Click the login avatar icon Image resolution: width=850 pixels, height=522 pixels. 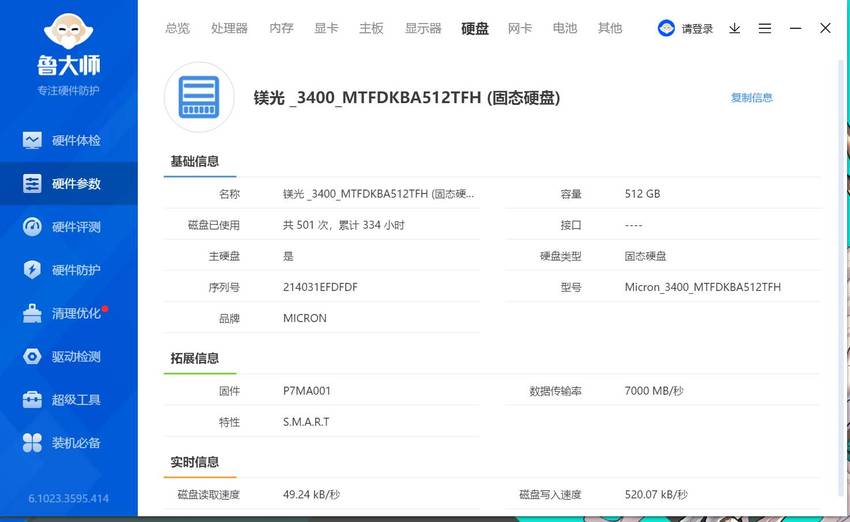click(x=666, y=28)
